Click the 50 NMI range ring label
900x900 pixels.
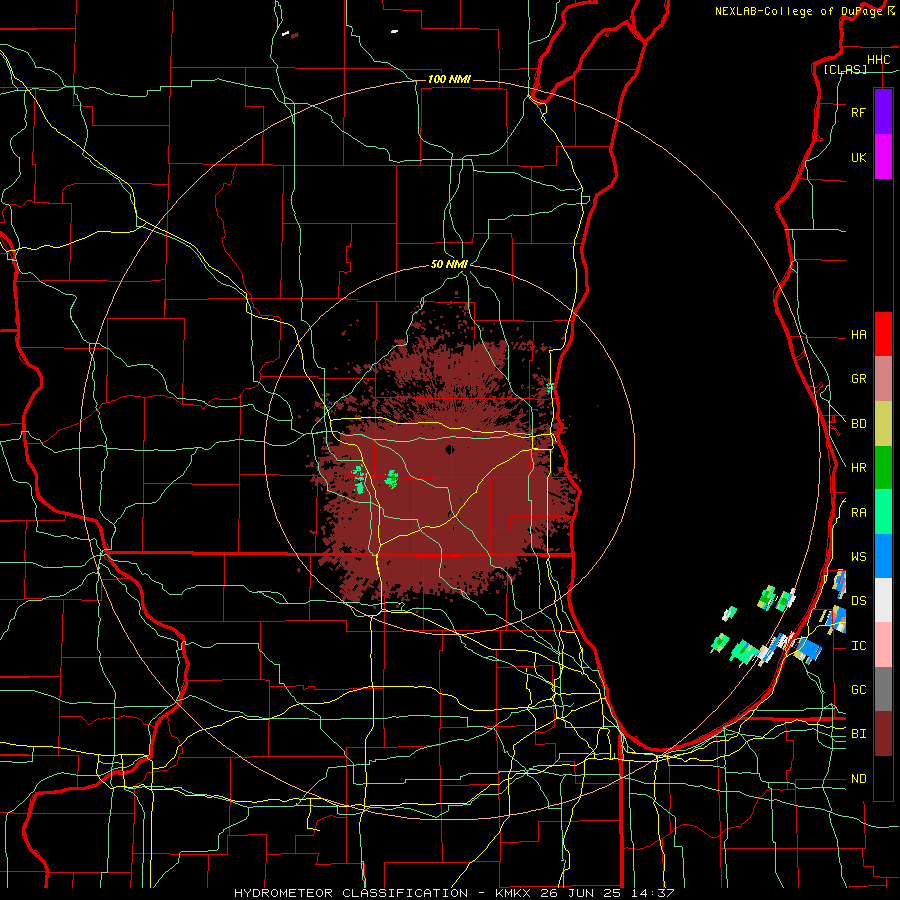click(x=449, y=264)
